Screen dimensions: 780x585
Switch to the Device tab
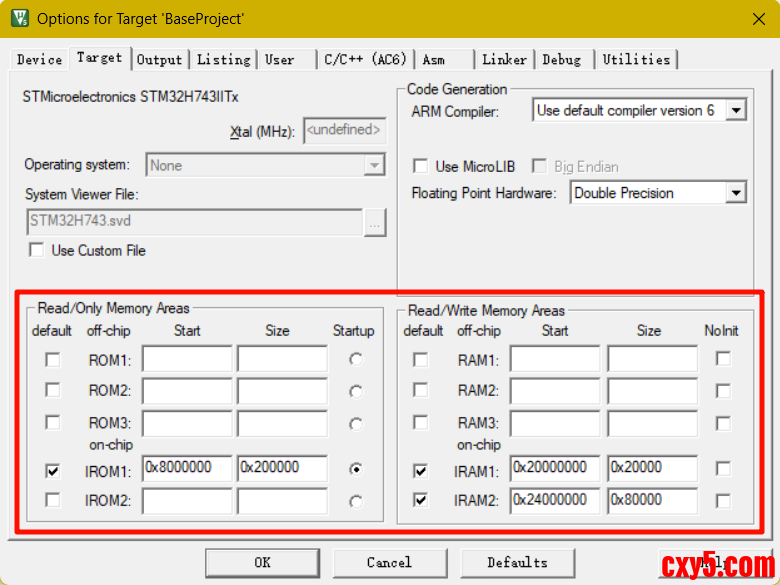point(39,60)
